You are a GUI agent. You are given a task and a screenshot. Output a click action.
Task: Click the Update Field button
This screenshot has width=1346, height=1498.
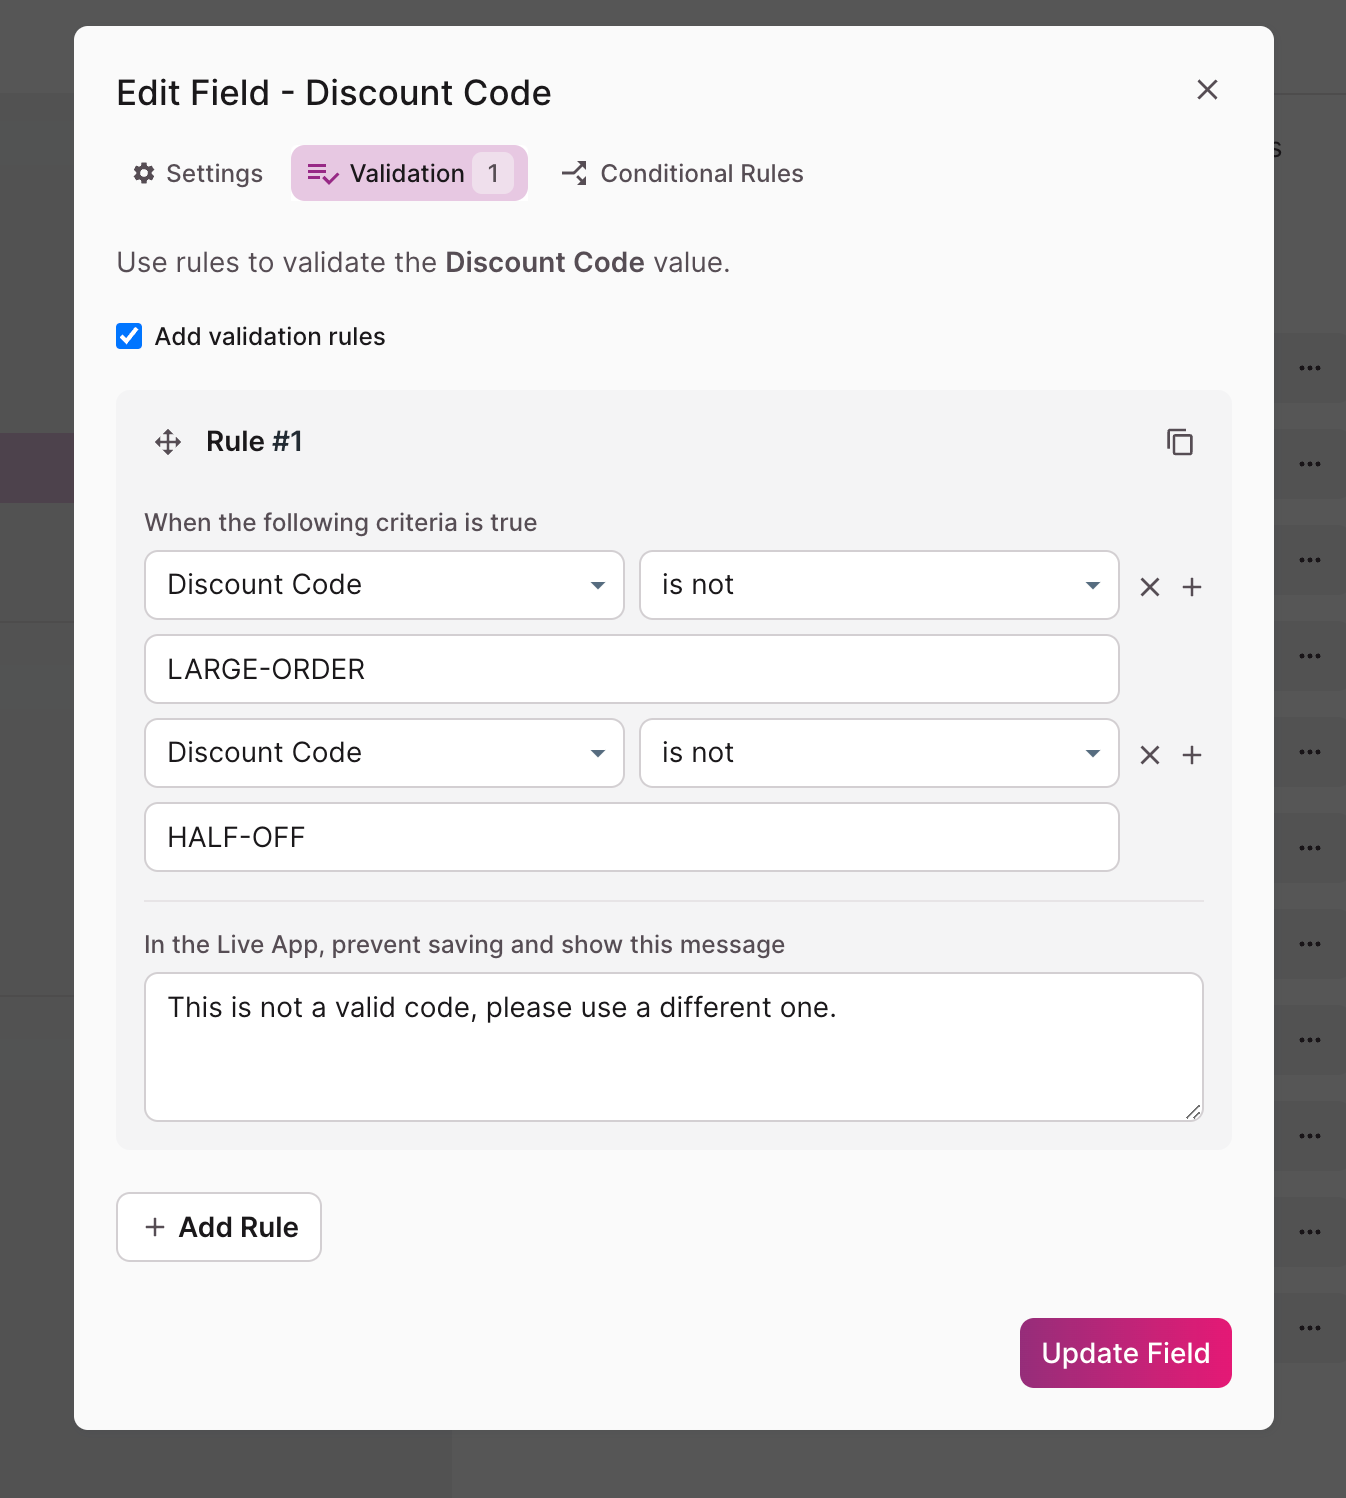point(1125,1353)
